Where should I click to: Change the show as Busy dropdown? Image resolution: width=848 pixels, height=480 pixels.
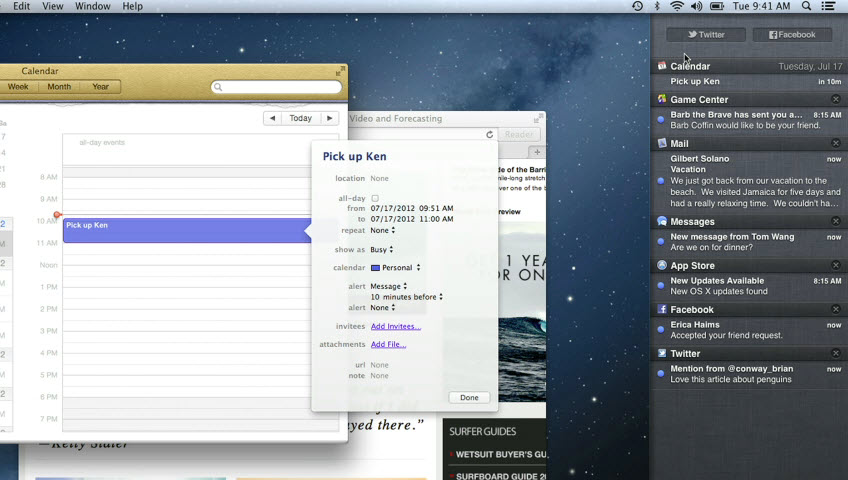382,249
